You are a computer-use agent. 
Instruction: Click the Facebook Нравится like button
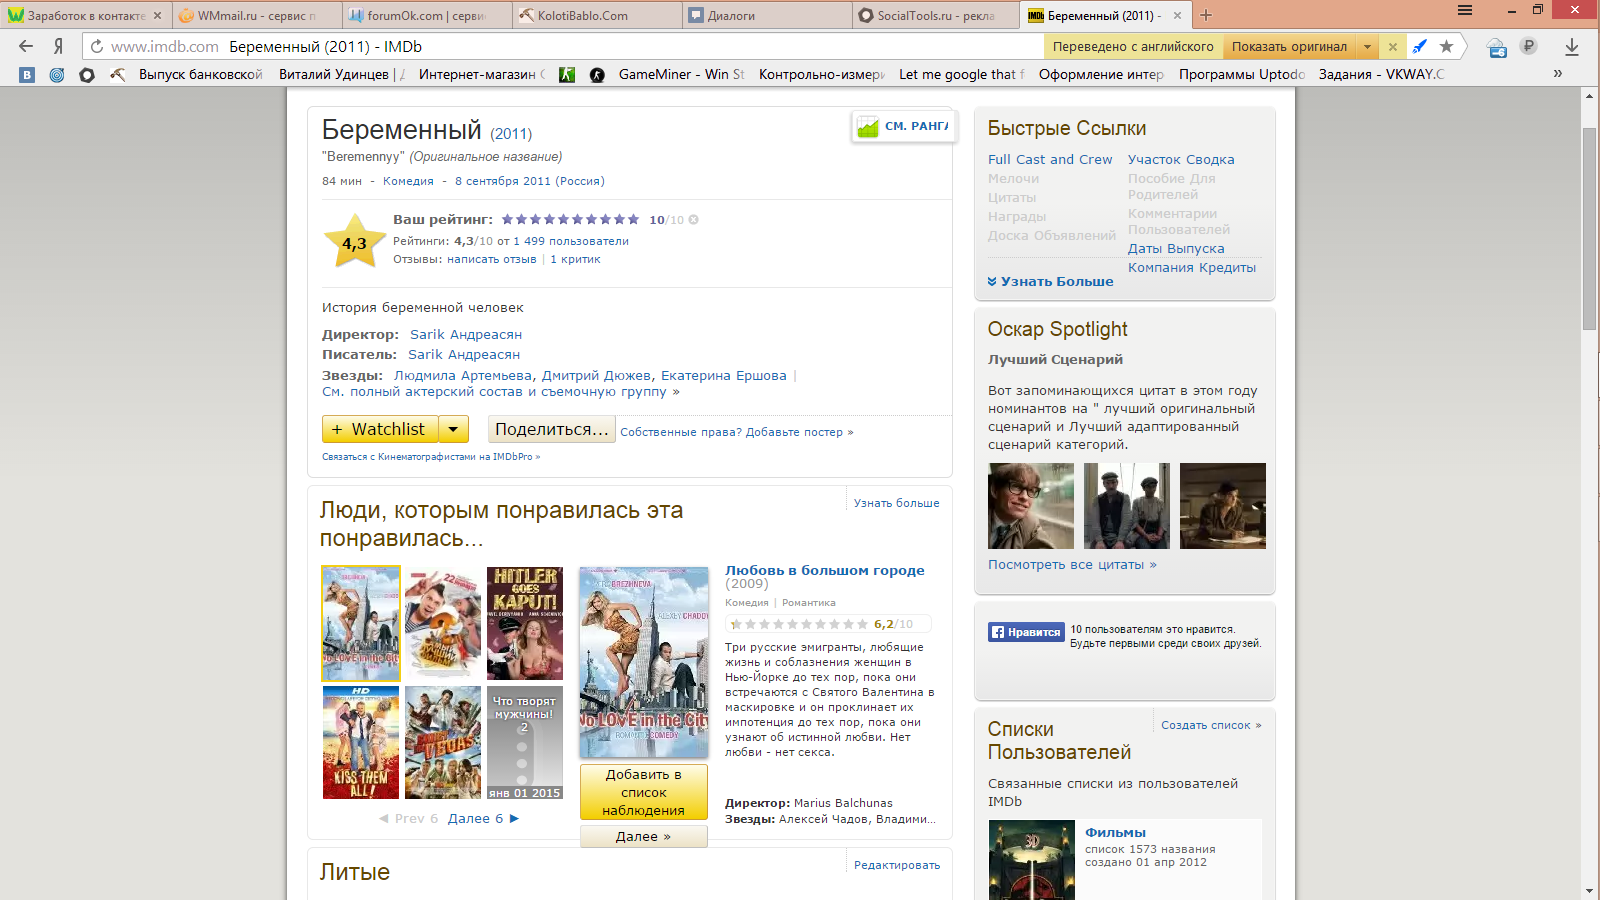click(x=1026, y=632)
